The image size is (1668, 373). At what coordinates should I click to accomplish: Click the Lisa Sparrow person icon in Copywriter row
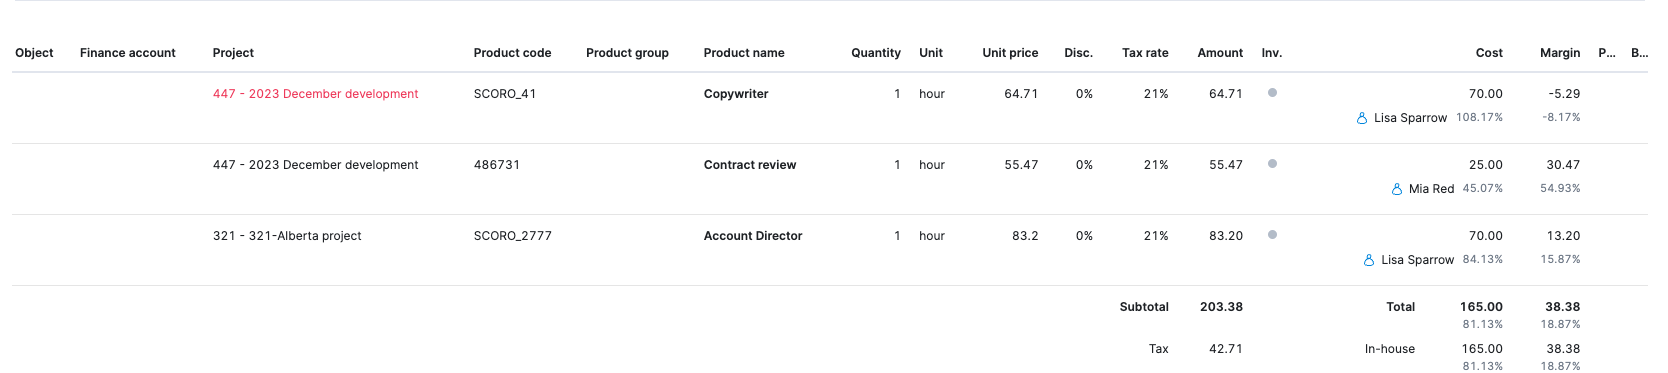tap(1361, 118)
